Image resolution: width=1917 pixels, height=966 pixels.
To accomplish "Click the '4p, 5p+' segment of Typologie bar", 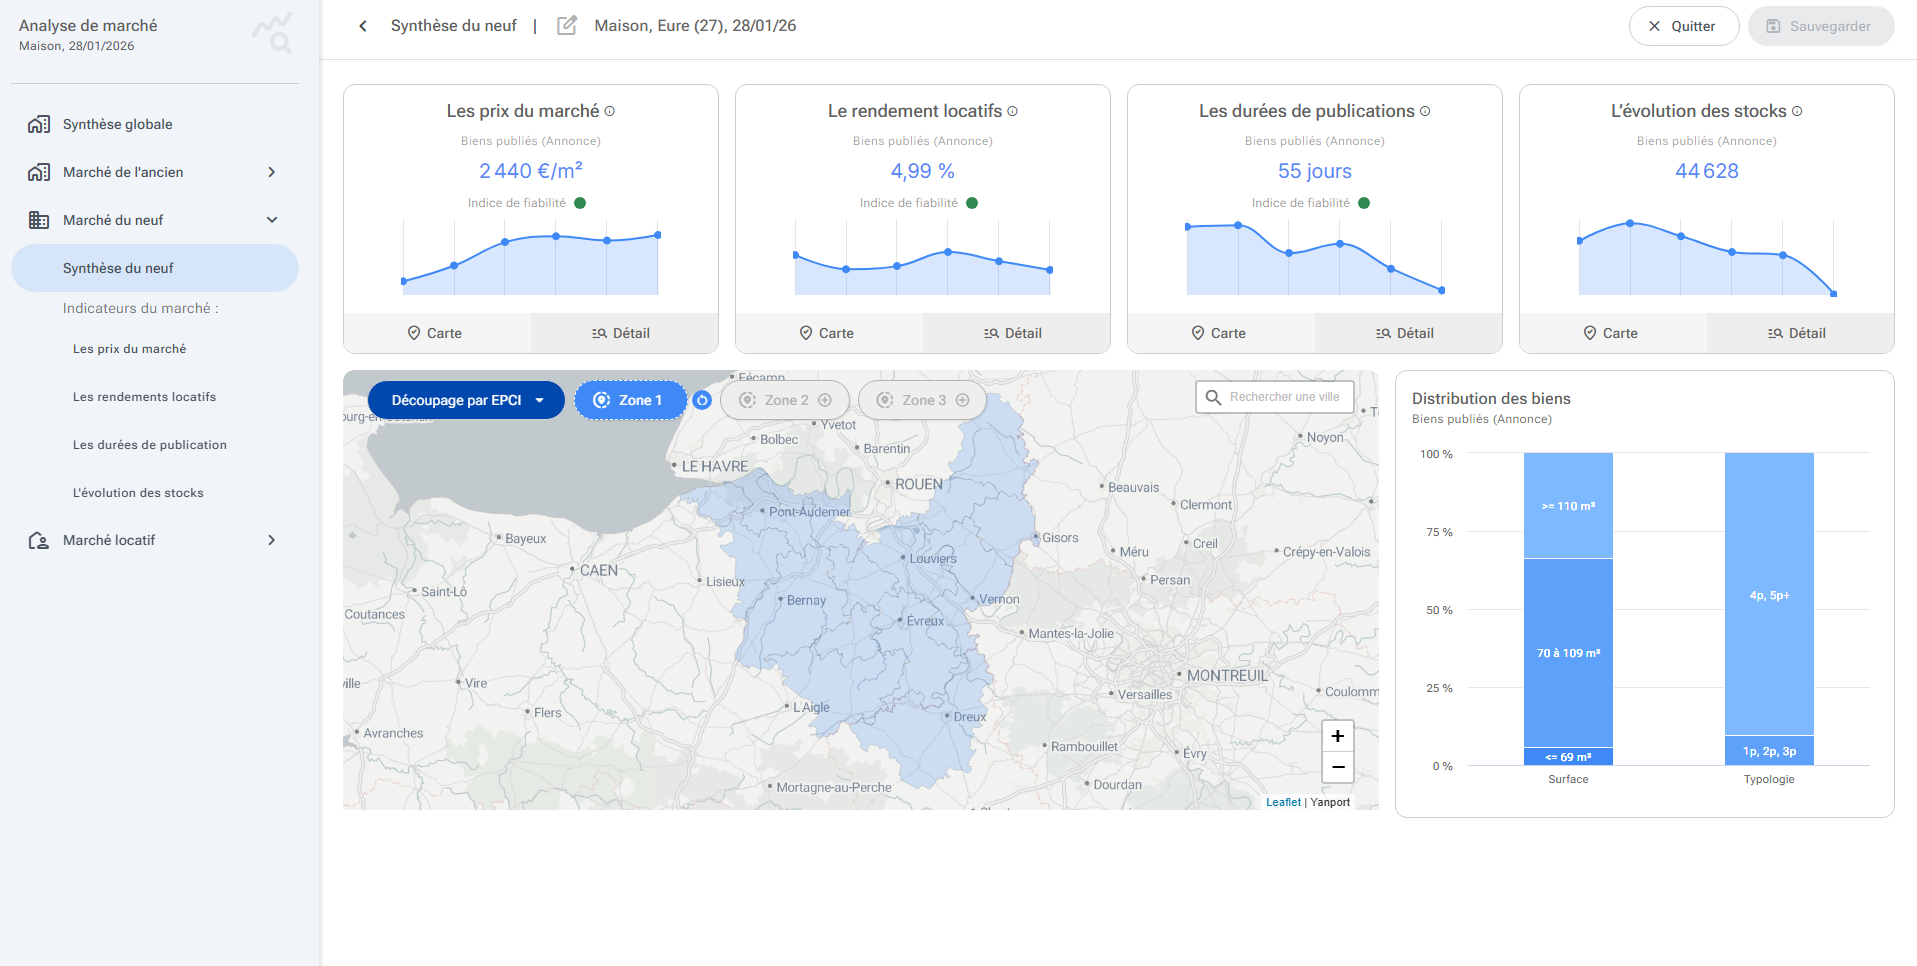I will pos(1769,595).
